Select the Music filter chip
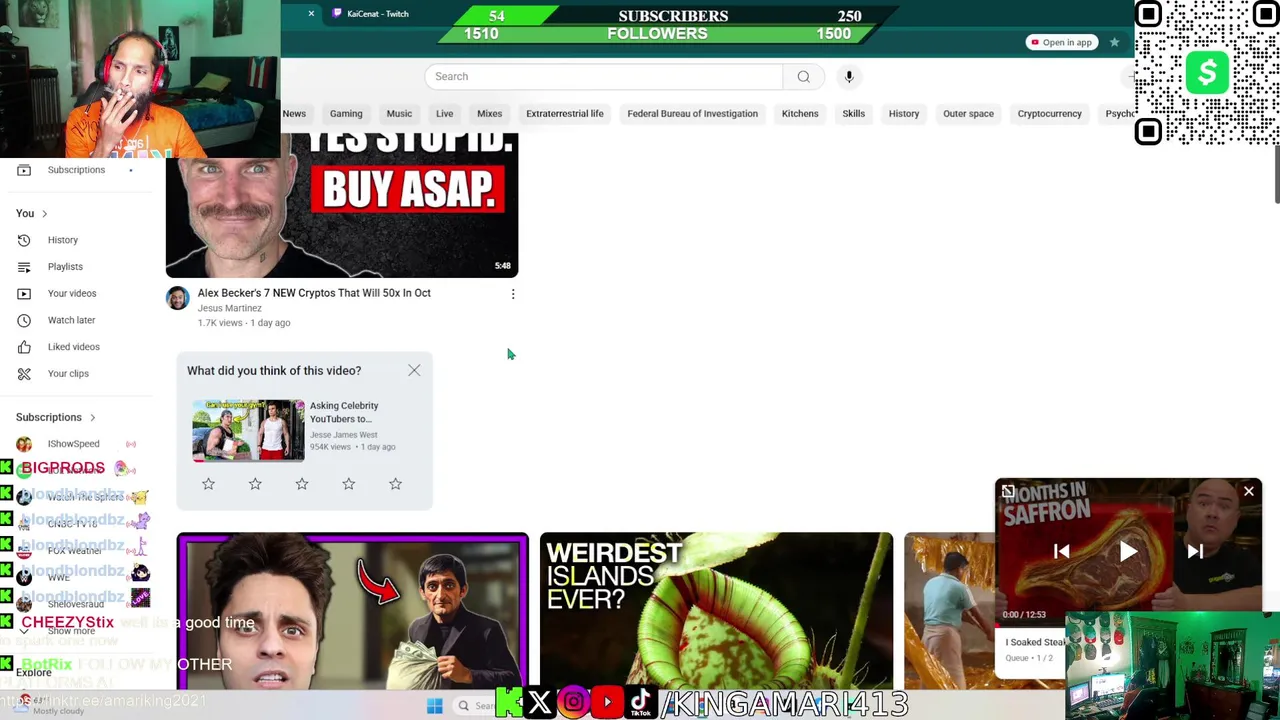The image size is (1280, 720). (399, 114)
